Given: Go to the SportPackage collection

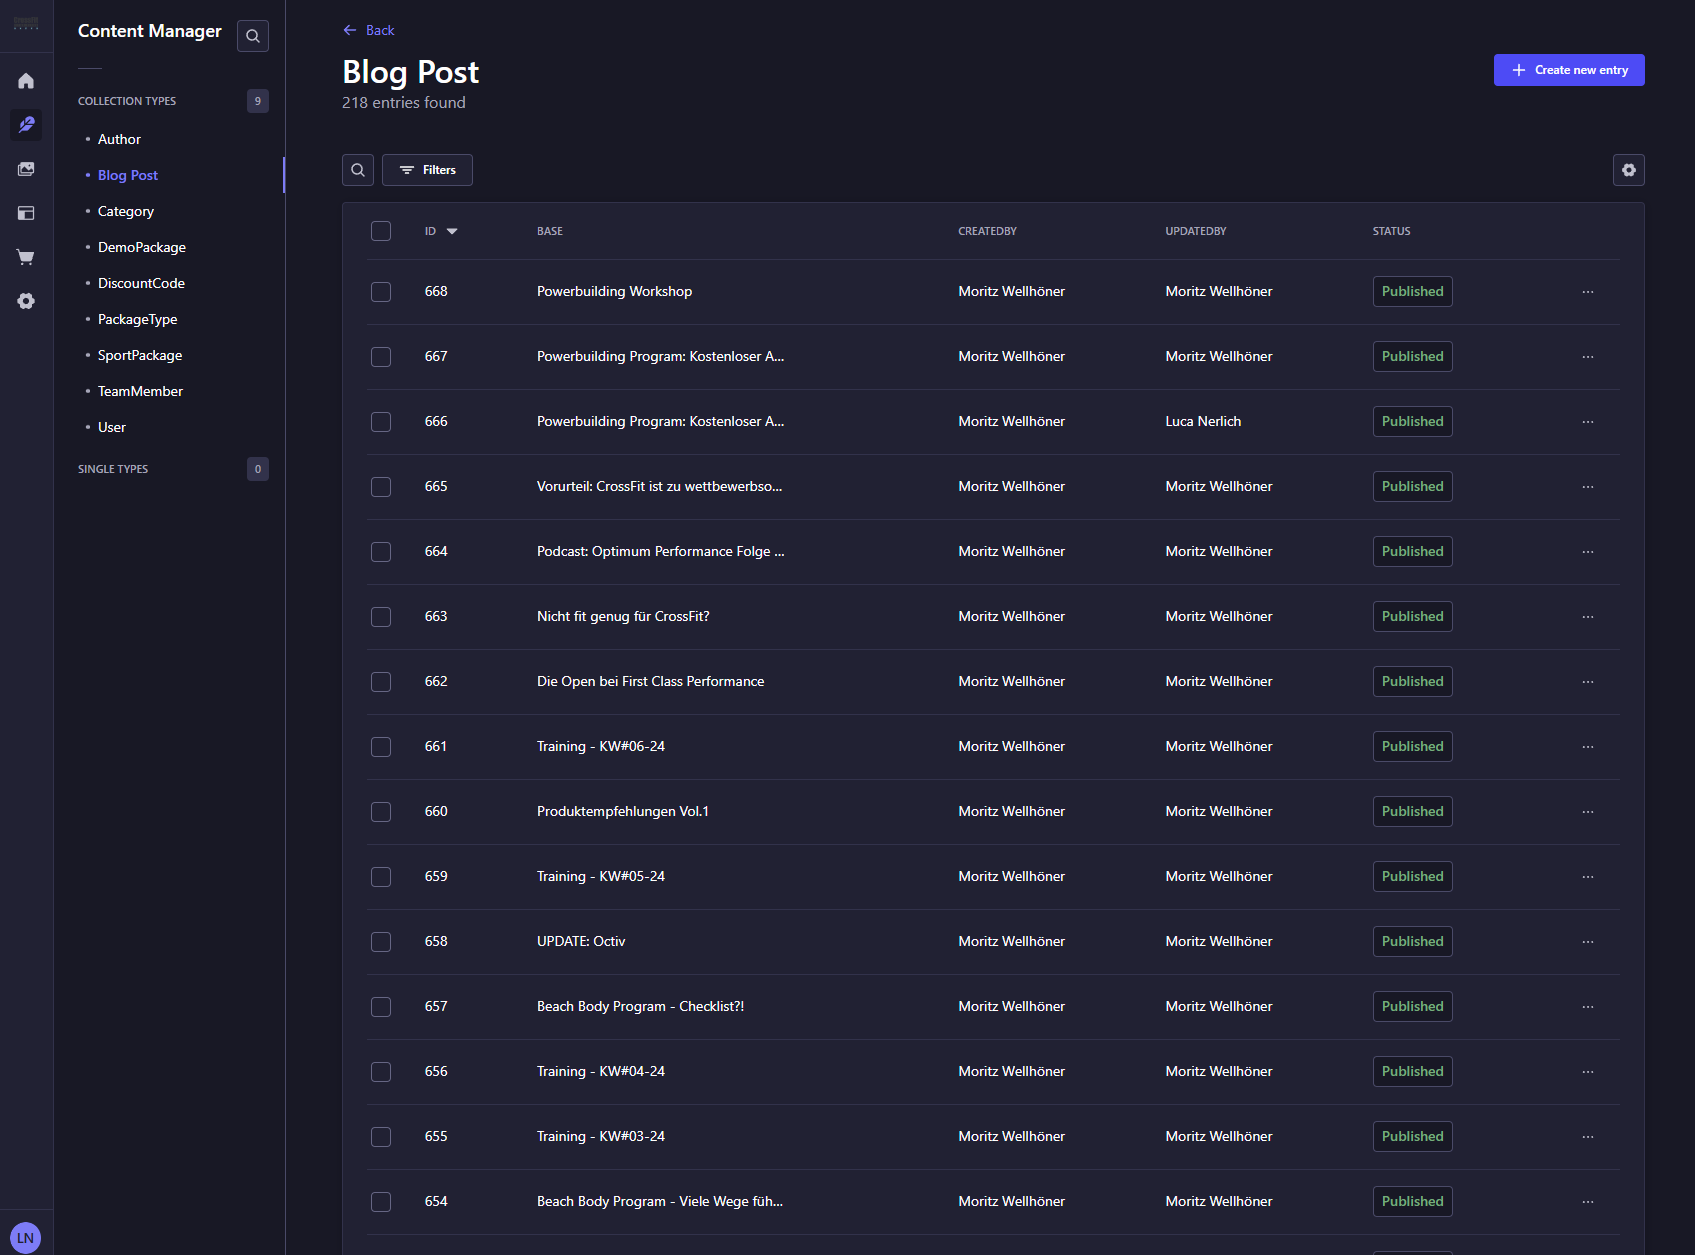Looking at the screenshot, I should (x=140, y=355).
